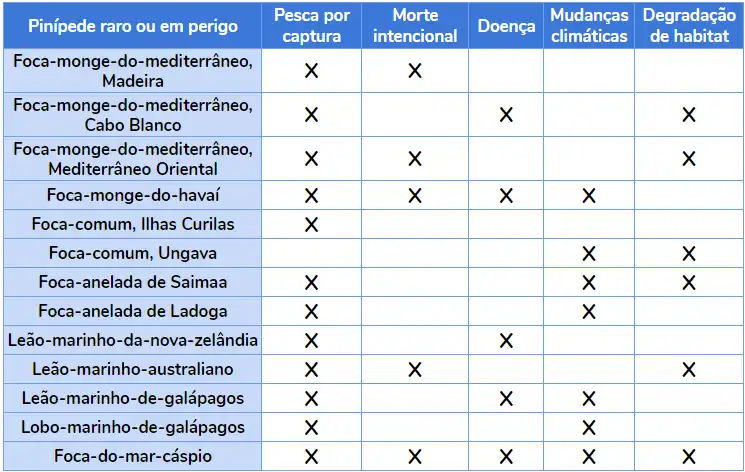Screen dimensions: 745x472
Task: Click Degradação de habitat X for Foca-comum, Ungava
Action: click(689, 253)
